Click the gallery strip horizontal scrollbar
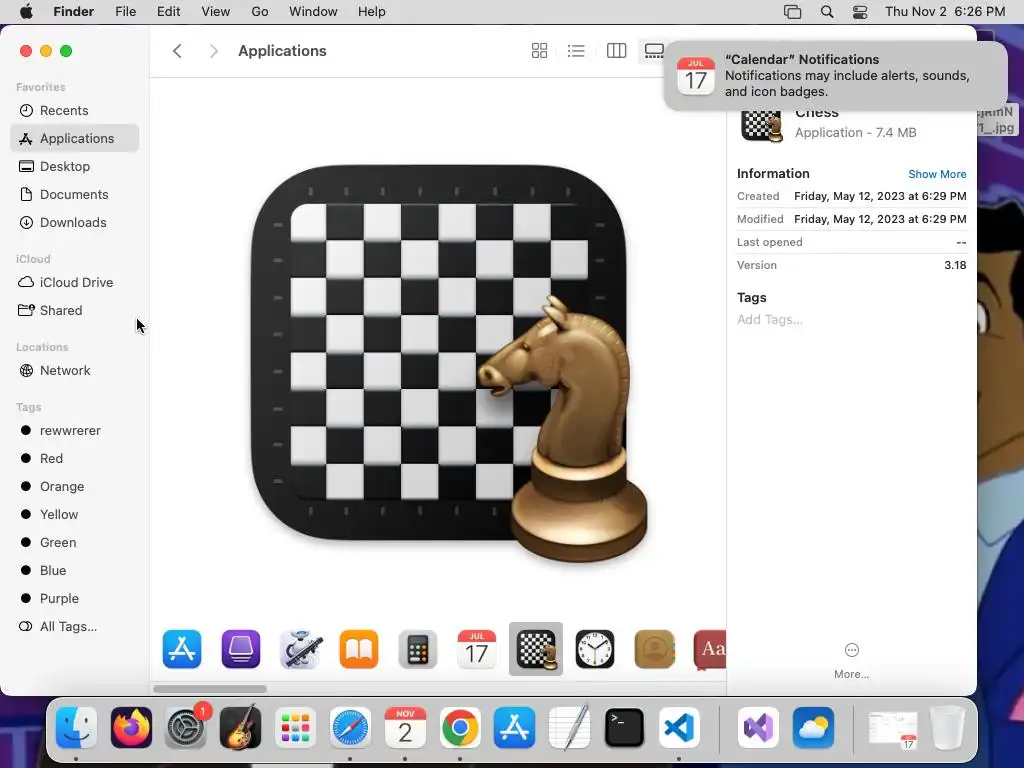The width and height of the screenshot is (1024, 768). (210, 689)
